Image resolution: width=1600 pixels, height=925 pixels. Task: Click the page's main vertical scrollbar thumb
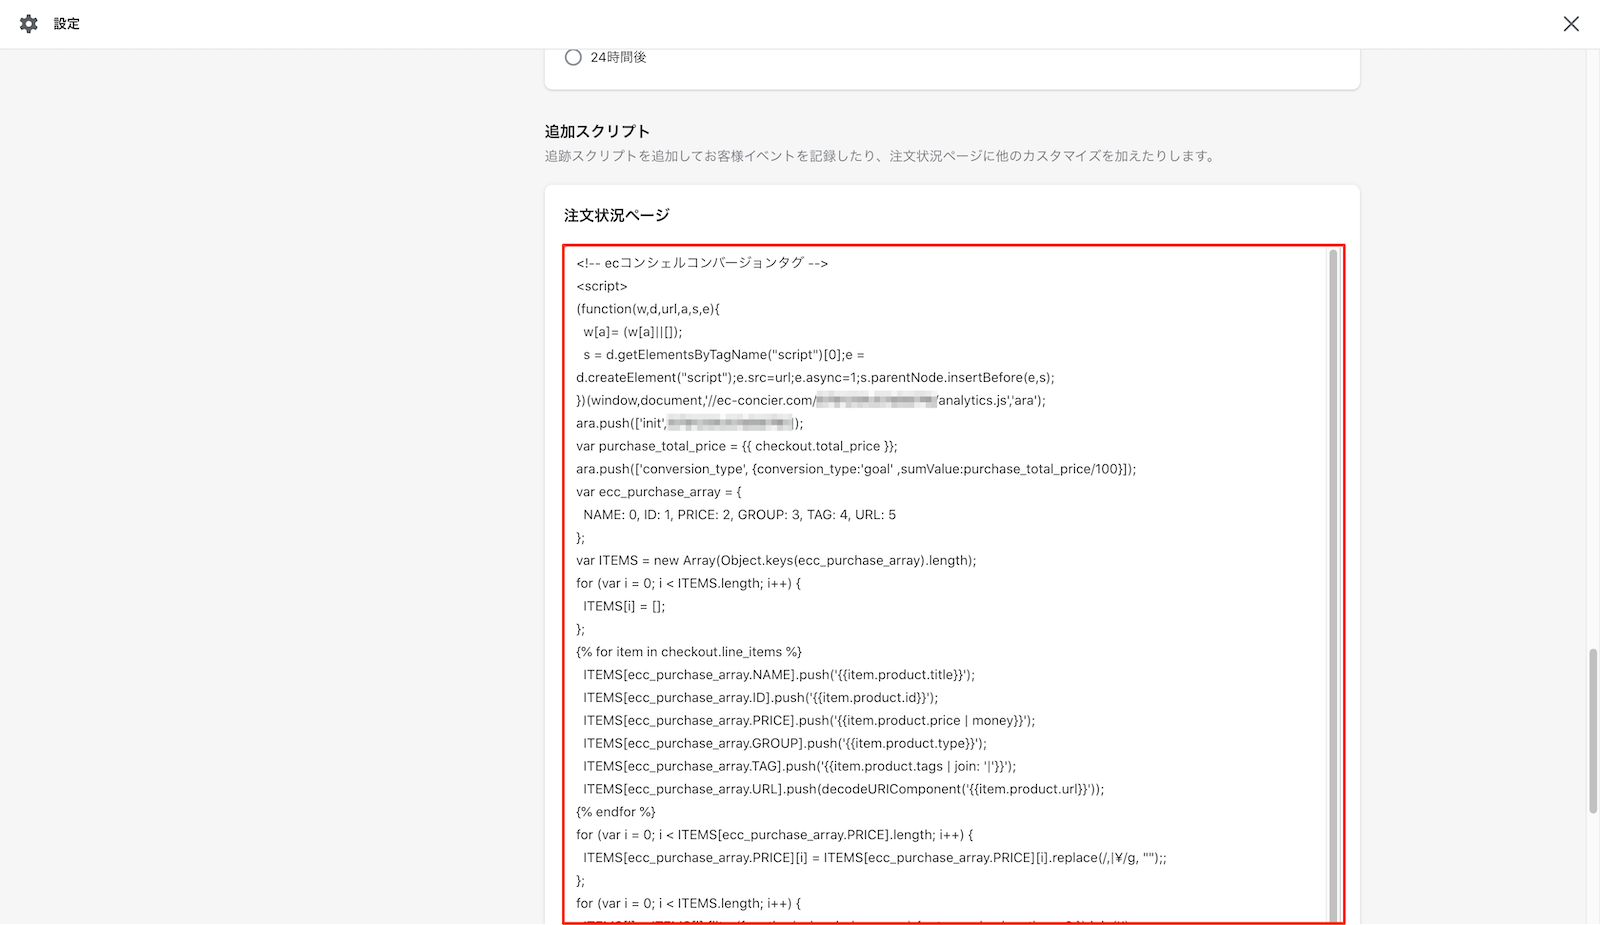pyautogui.click(x=1593, y=730)
